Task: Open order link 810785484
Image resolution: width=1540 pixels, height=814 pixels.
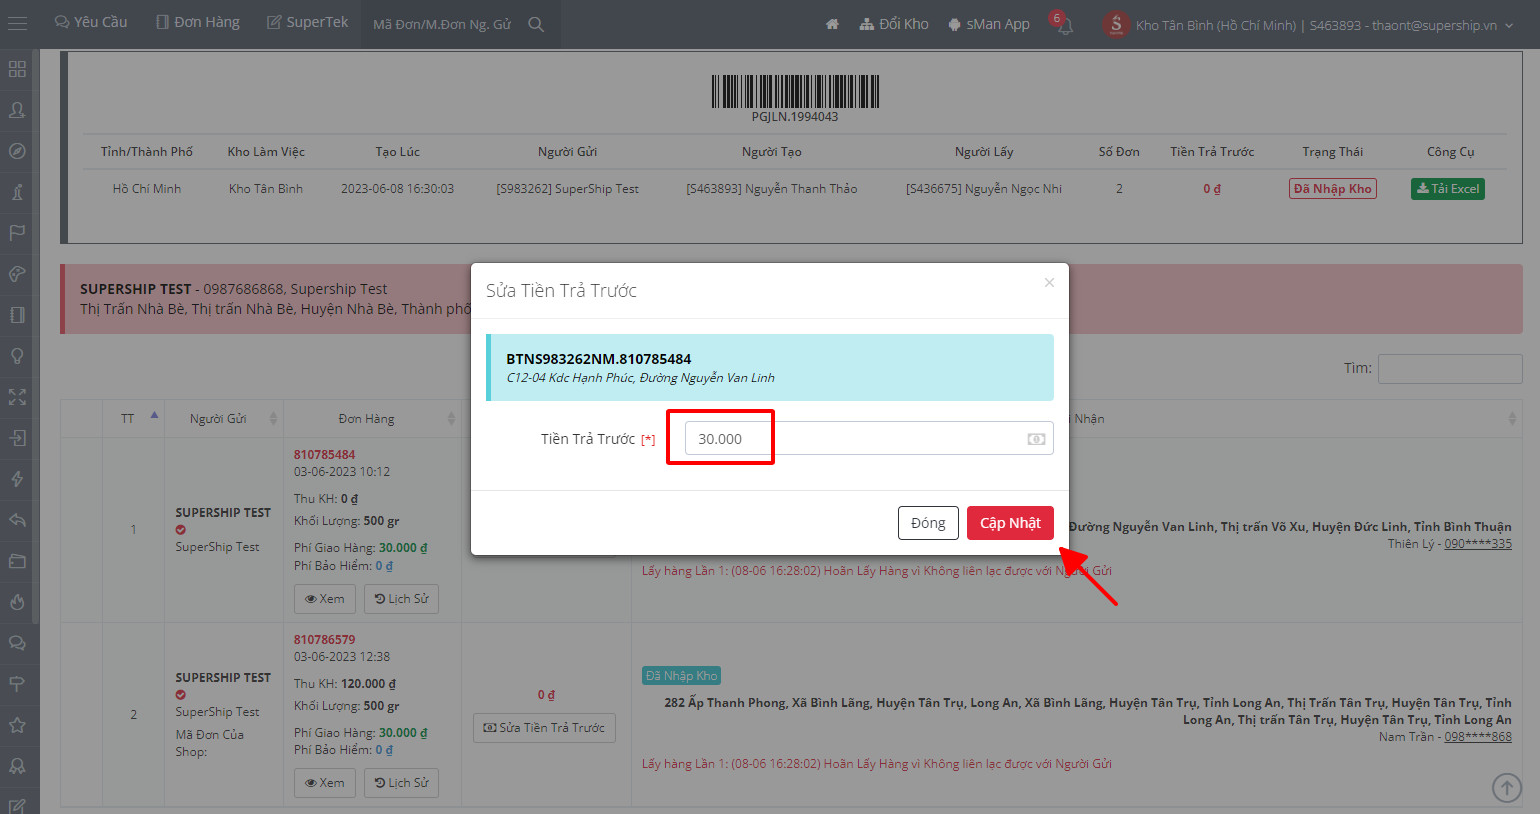Action: 324,455
